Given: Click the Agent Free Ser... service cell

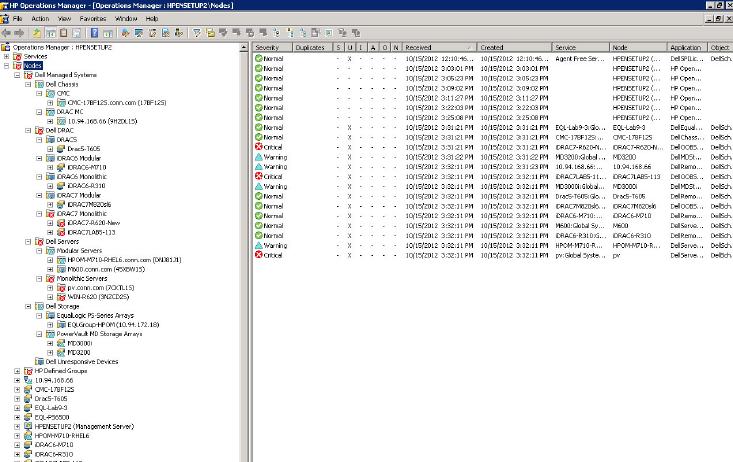Looking at the screenshot, I should point(580,58).
